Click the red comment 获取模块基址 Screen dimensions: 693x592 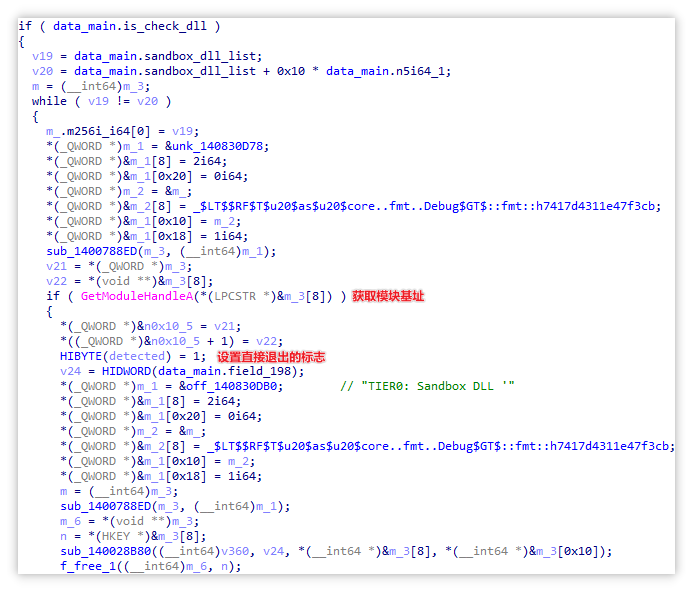coord(387,296)
